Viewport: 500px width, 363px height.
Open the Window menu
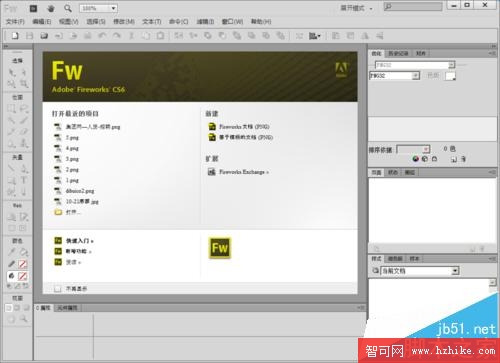pyautogui.click(x=232, y=22)
